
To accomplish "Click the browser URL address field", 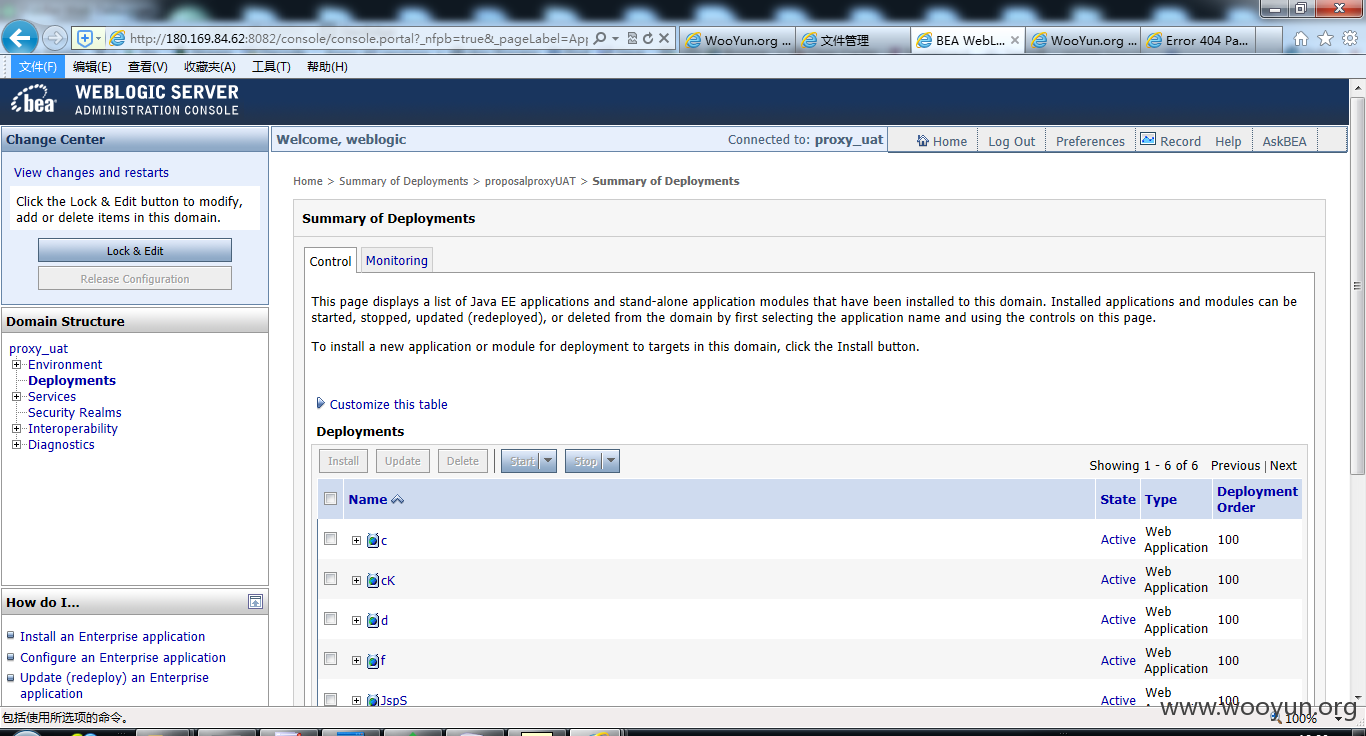I will point(360,39).
